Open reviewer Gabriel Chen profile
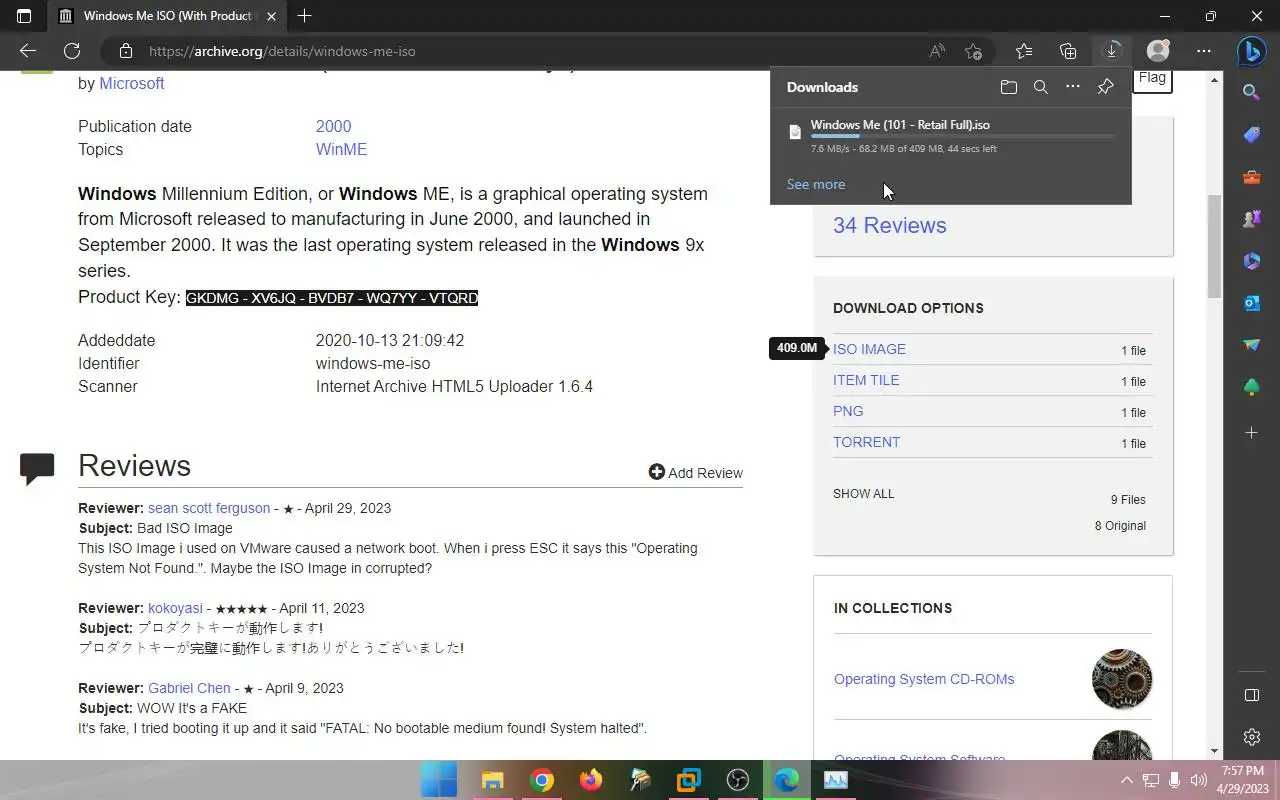The image size is (1280, 800). 189,688
